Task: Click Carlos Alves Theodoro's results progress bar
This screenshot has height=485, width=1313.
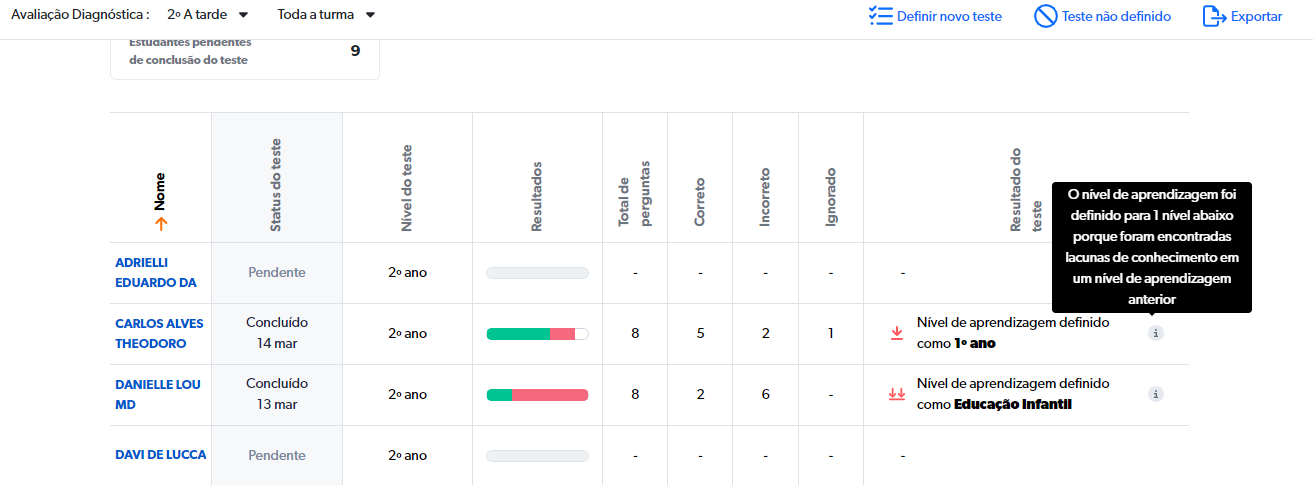Action: pos(537,333)
